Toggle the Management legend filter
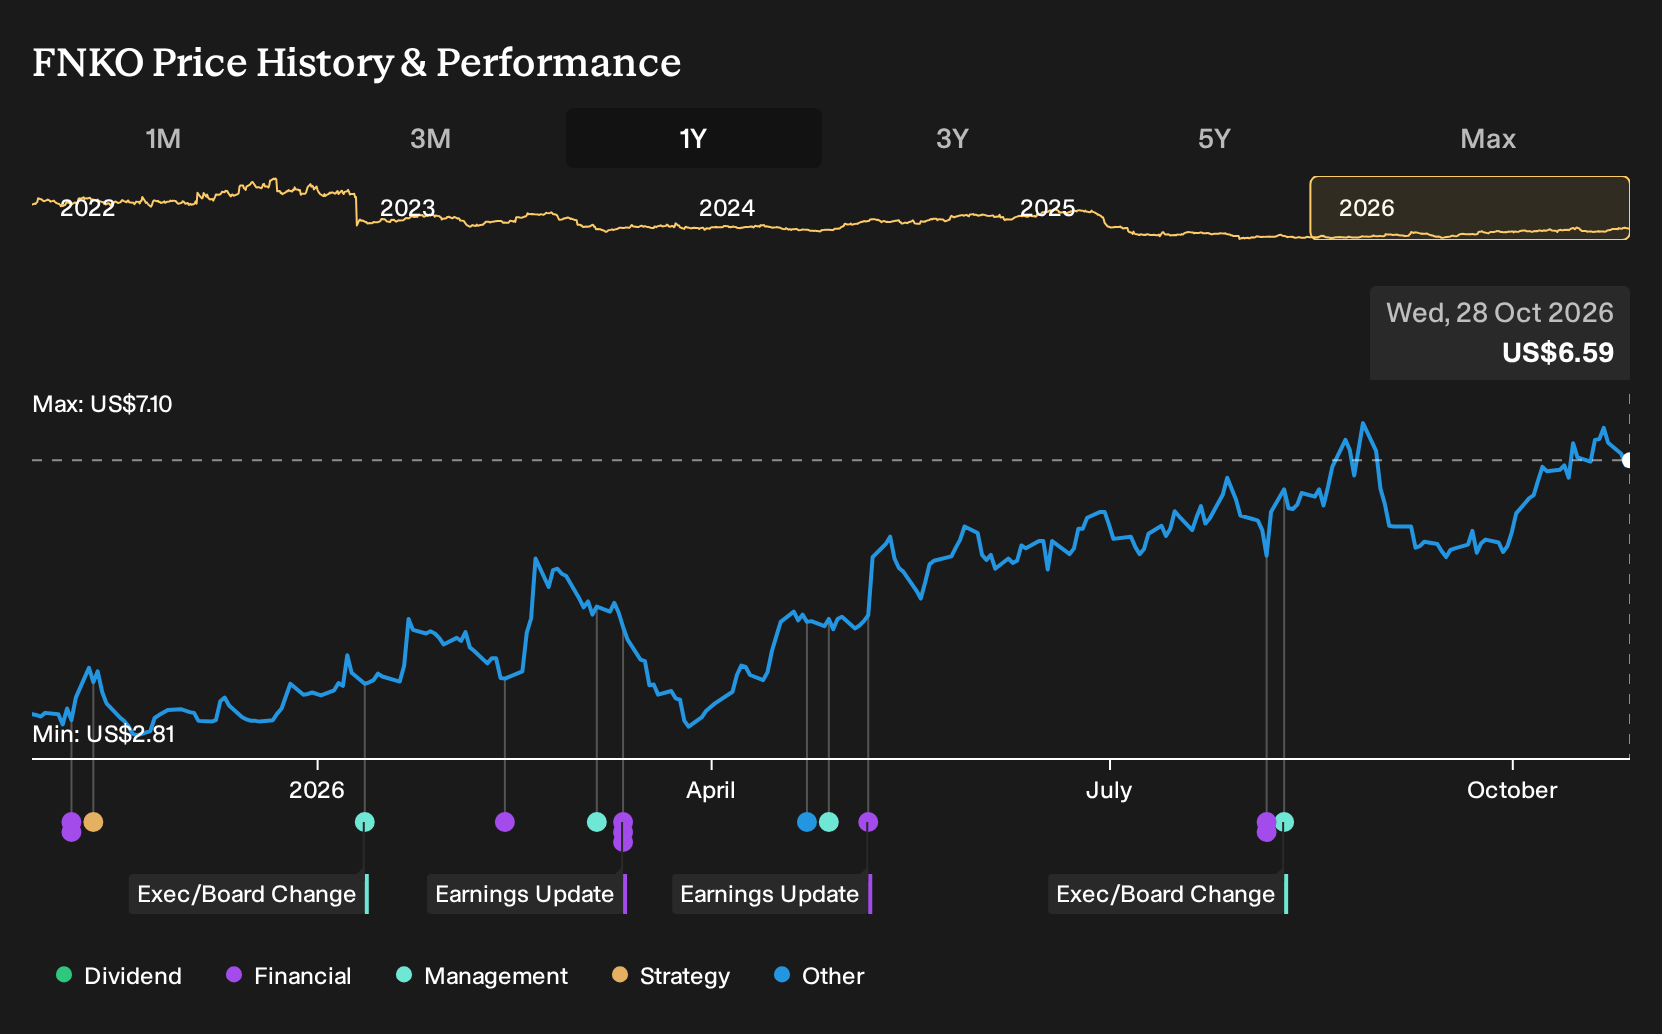Image resolution: width=1662 pixels, height=1034 pixels. point(482,976)
